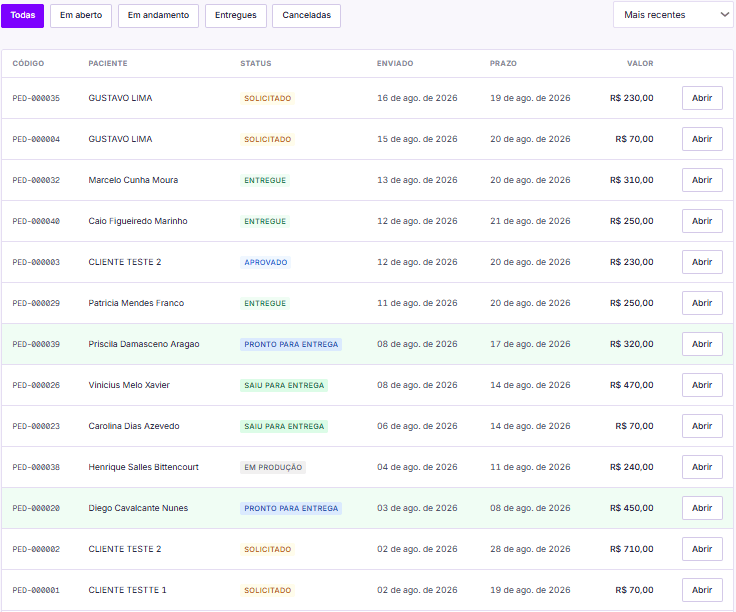Click patient name Priscila Damasceno Aragao
The height and width of the screenshot is (612, 736).
pos(144,344)
